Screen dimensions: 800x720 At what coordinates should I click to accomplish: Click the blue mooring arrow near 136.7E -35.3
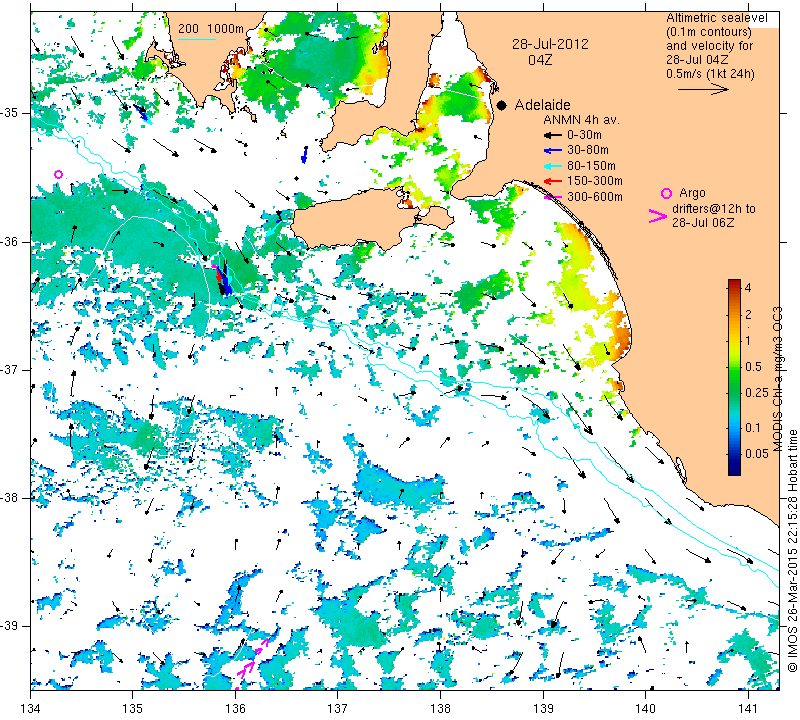[x=305, y=155]
